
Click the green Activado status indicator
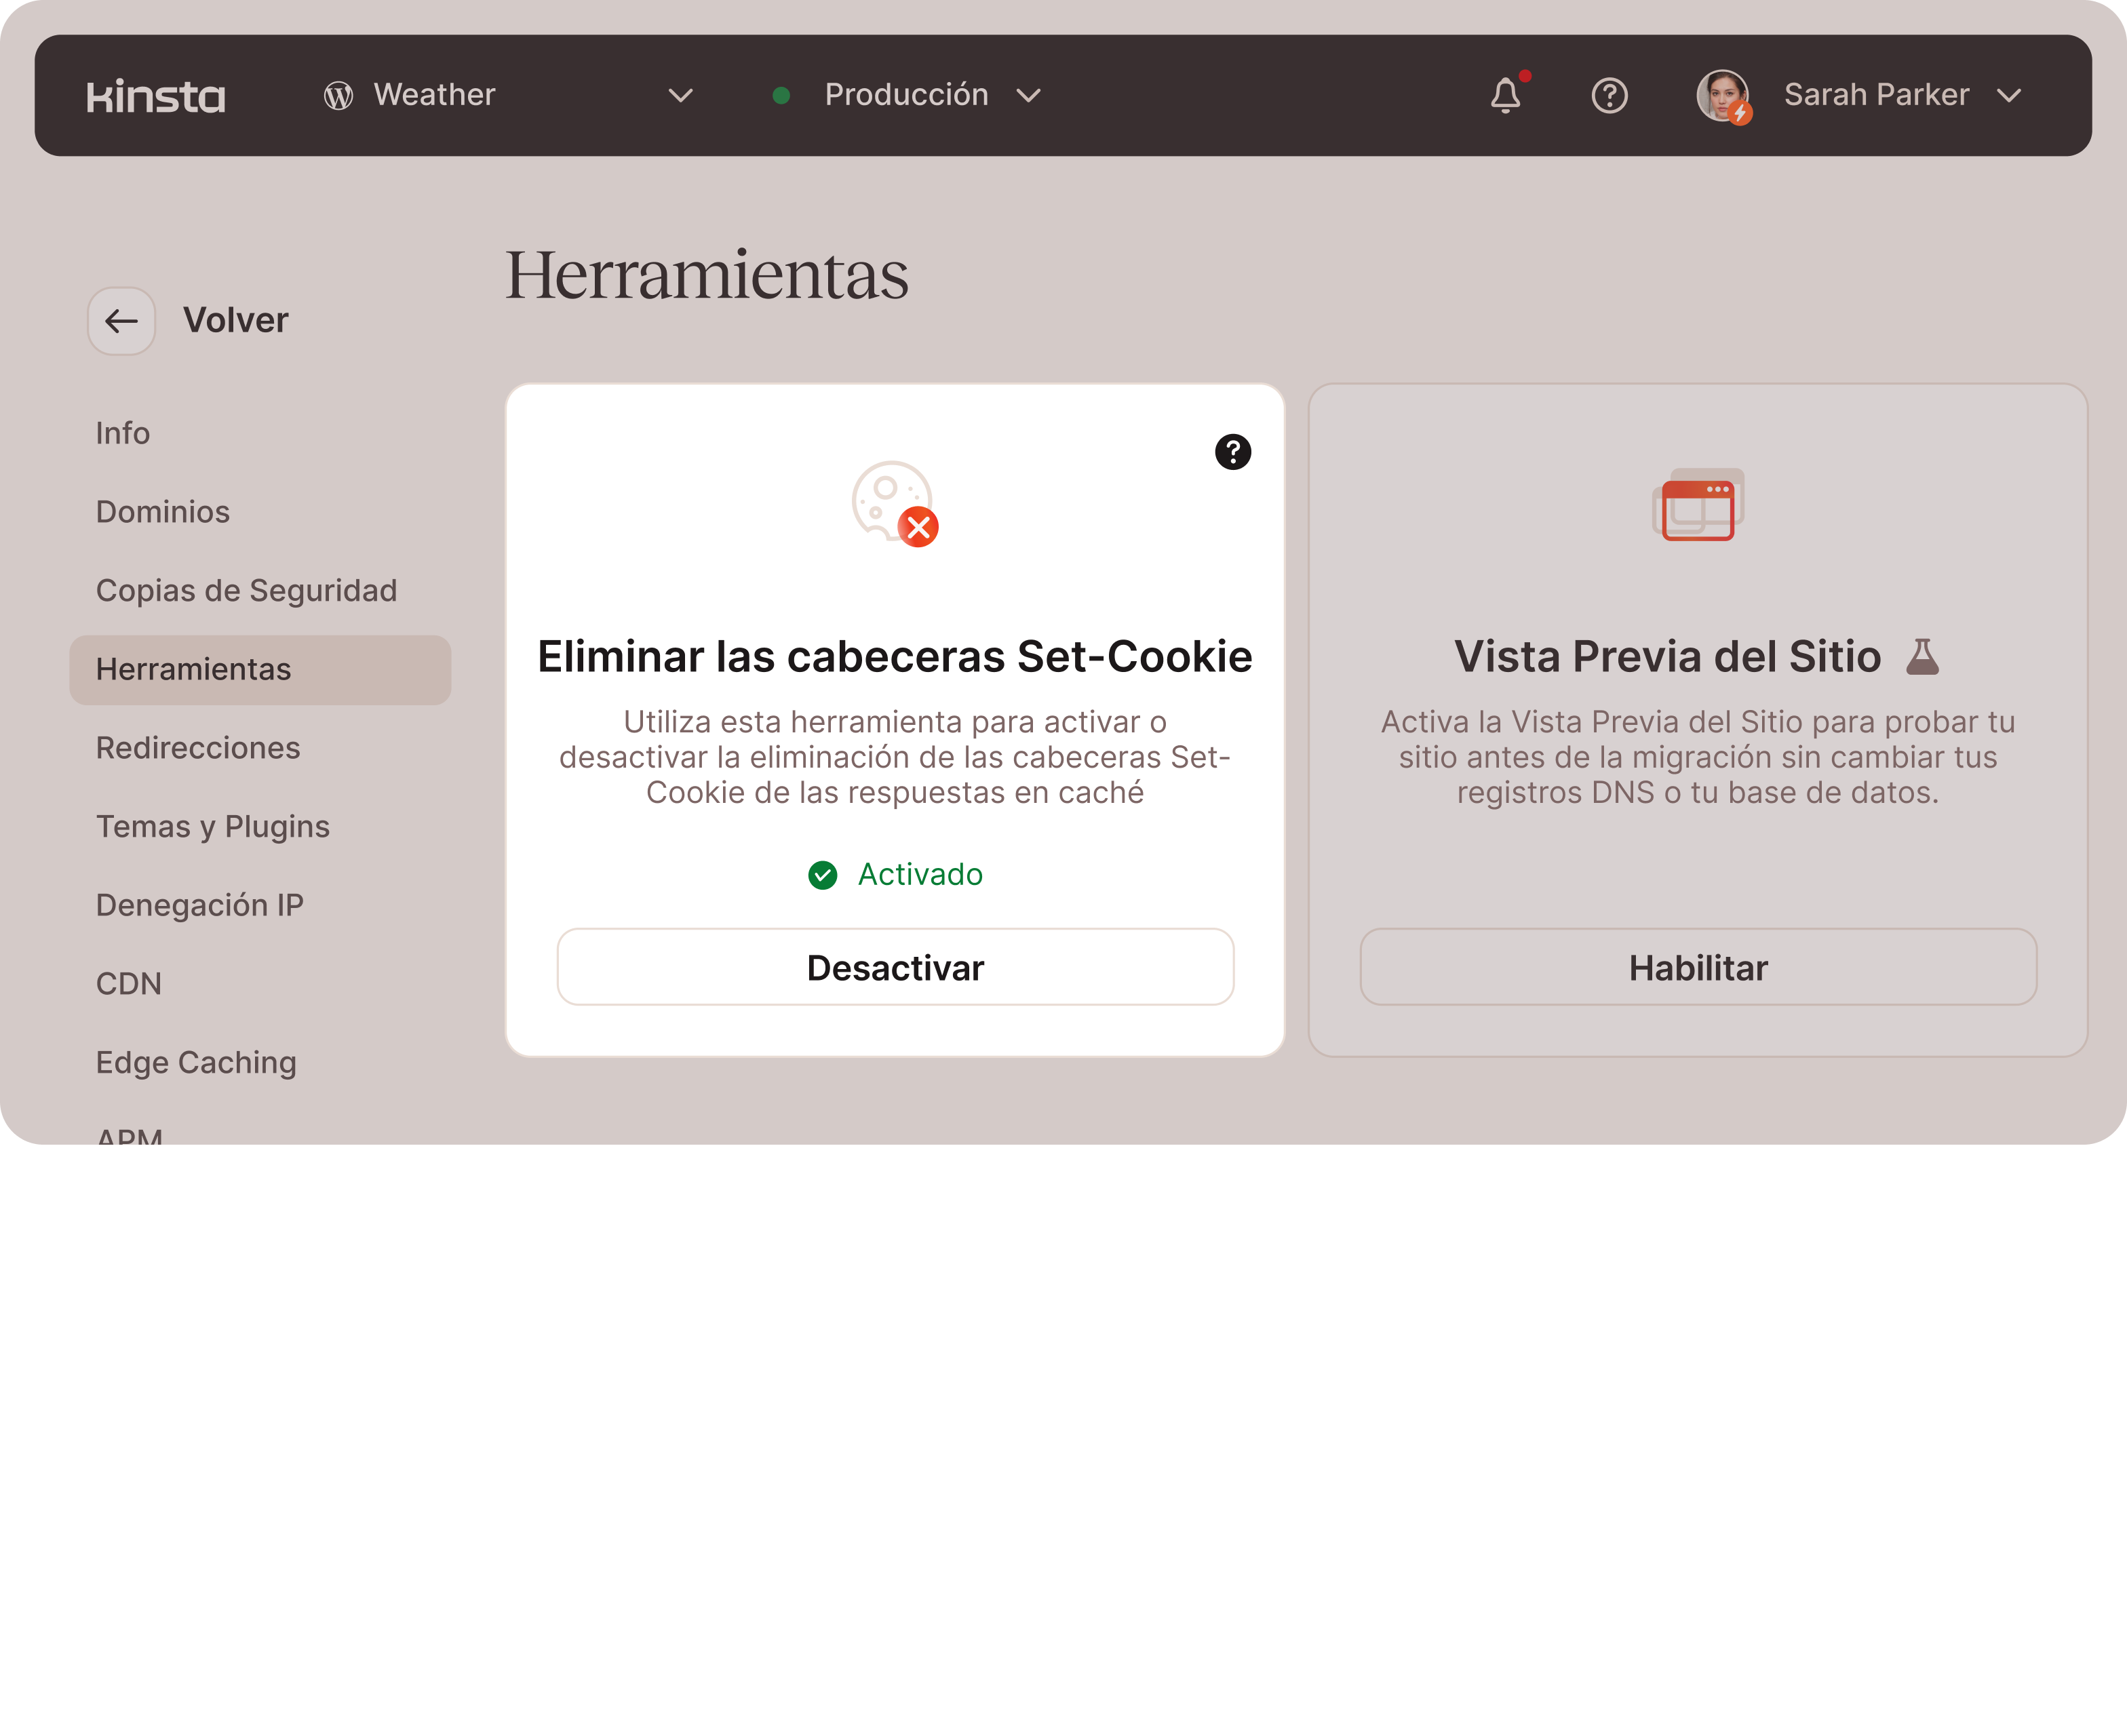pos(895,875)
